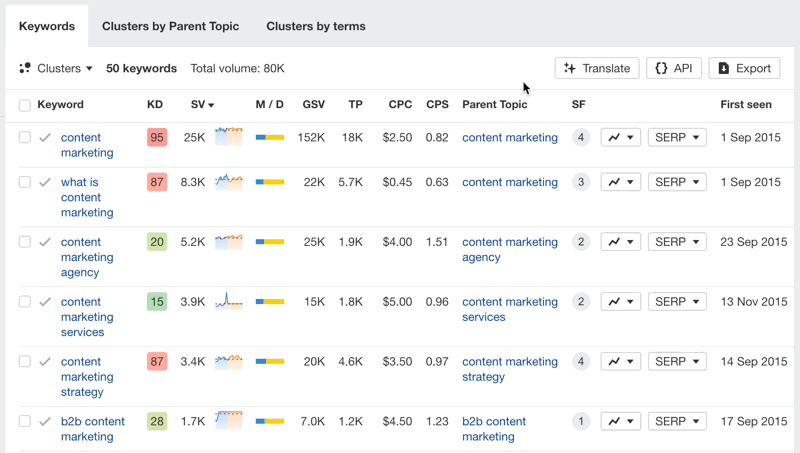Expand the trend chart dropdown for content marketing agency

620,242
